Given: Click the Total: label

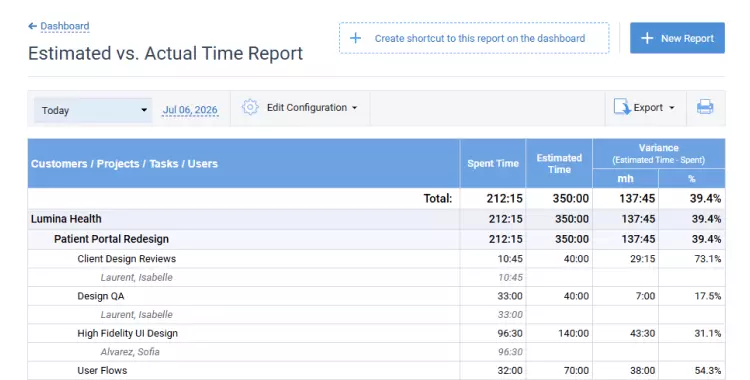Looking at the screenshot, I should (x=438, y=199).
